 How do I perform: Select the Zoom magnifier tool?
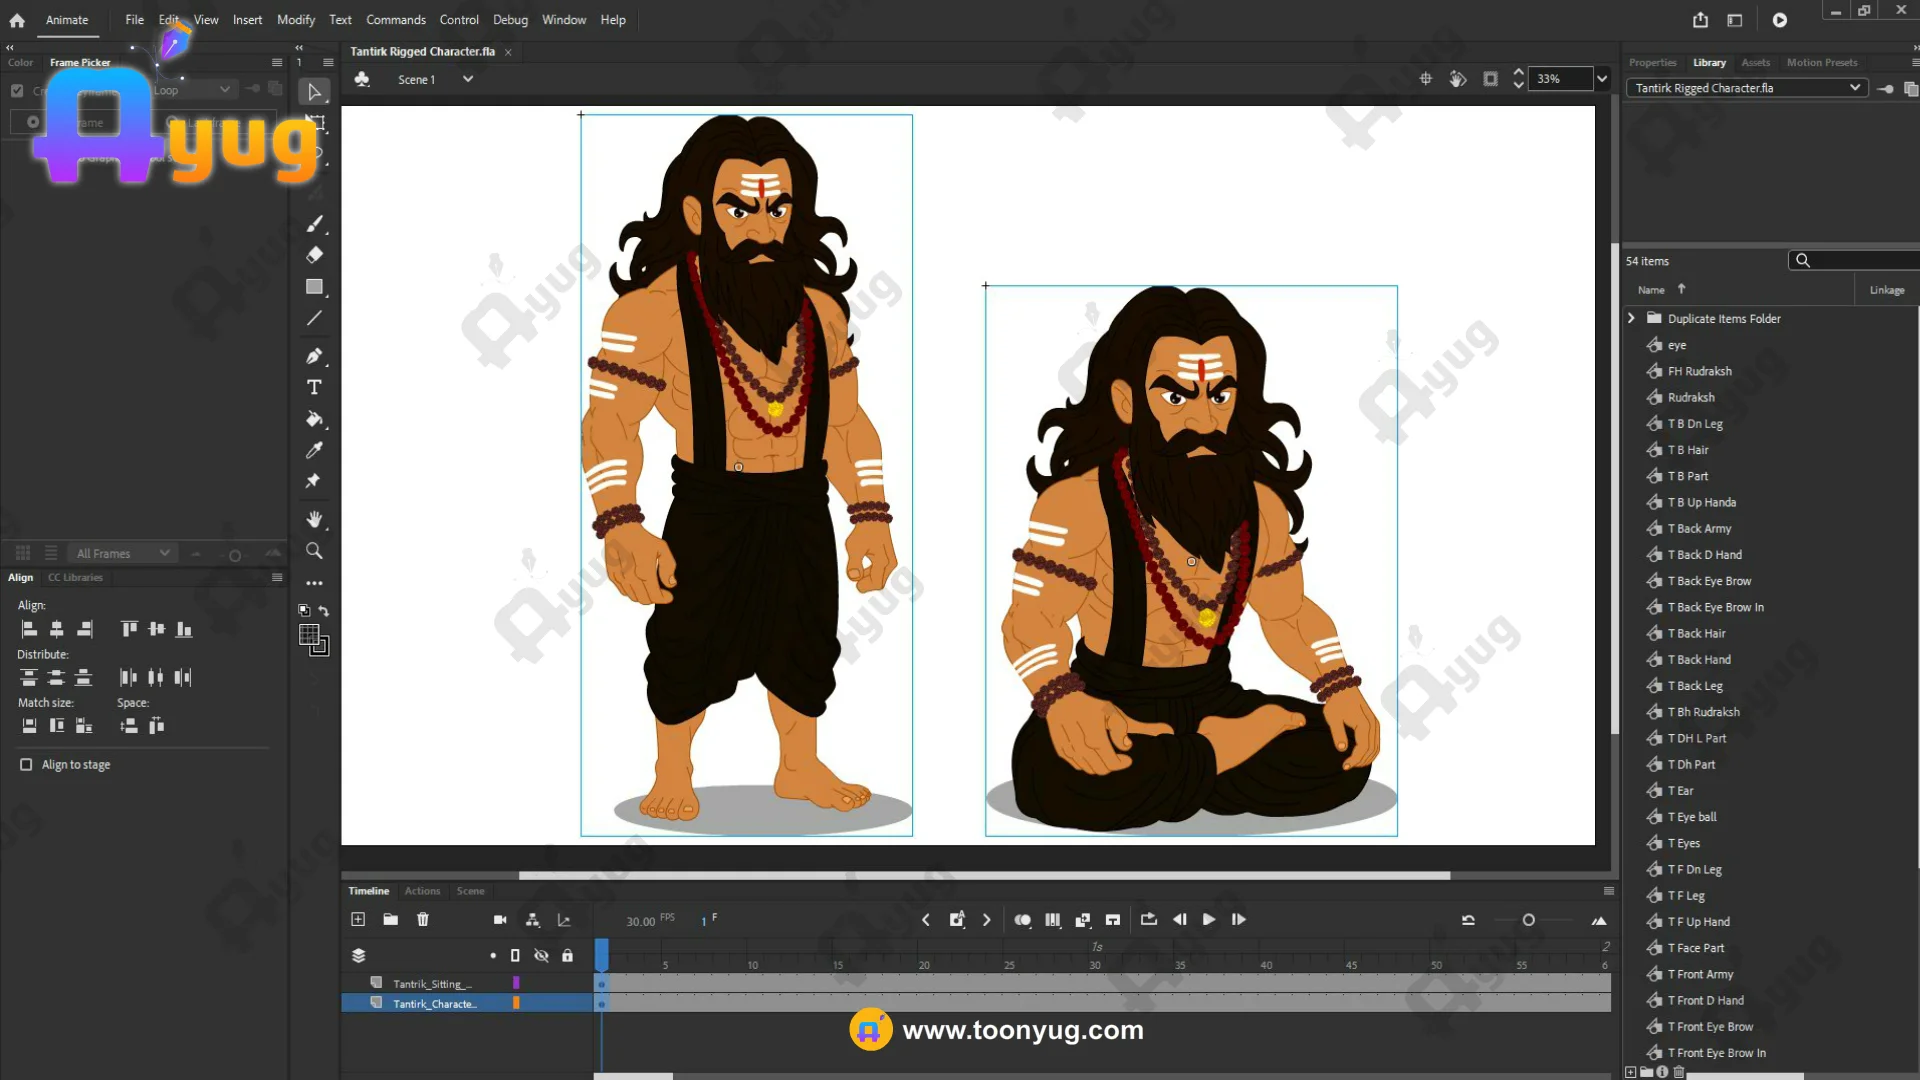pos(314,551)
